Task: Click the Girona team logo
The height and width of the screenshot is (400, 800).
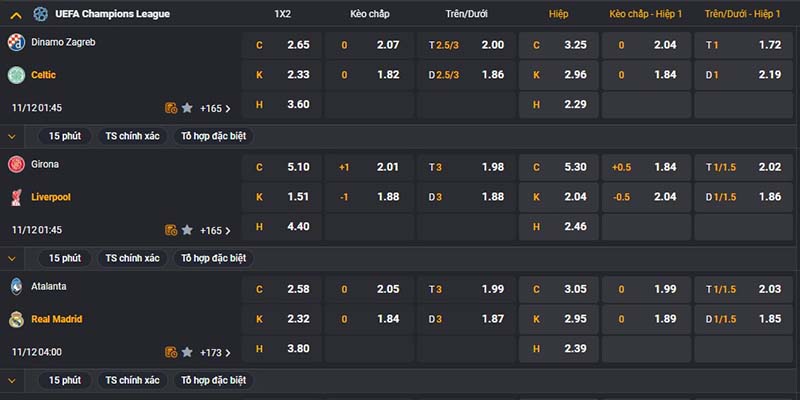Action: [16, 164]
